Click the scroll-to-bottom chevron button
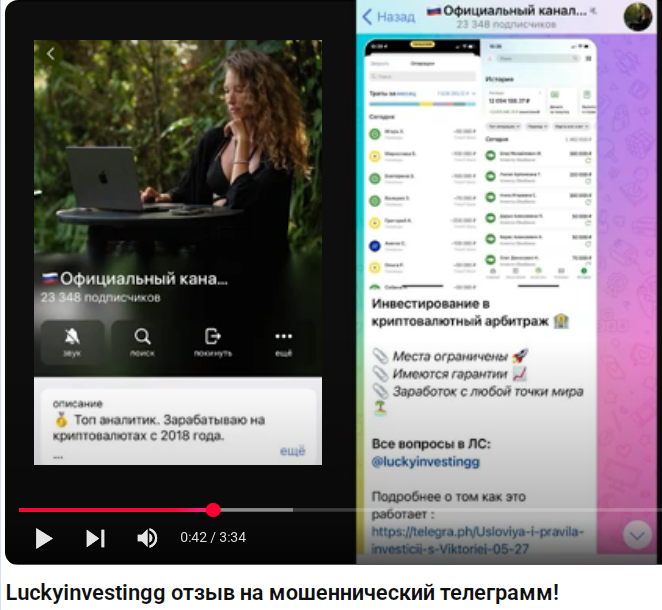662x610 pixels. (x=637, y=535)
